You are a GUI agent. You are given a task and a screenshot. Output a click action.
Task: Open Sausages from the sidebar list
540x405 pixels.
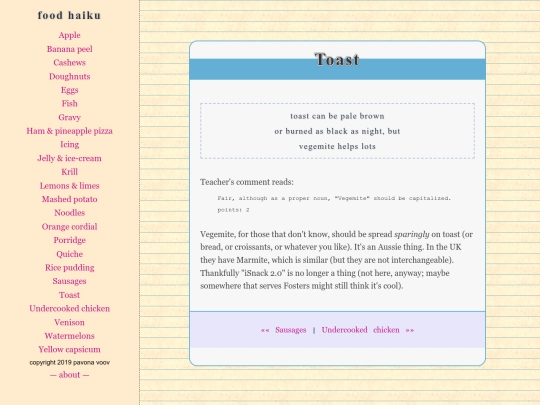pos(70,281)
